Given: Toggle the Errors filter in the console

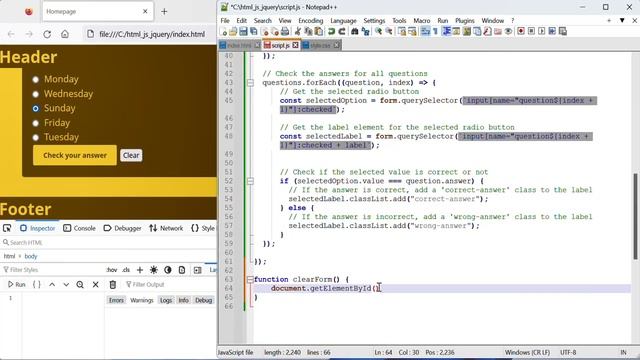Looking at the screenshot, I should point(116,300).
